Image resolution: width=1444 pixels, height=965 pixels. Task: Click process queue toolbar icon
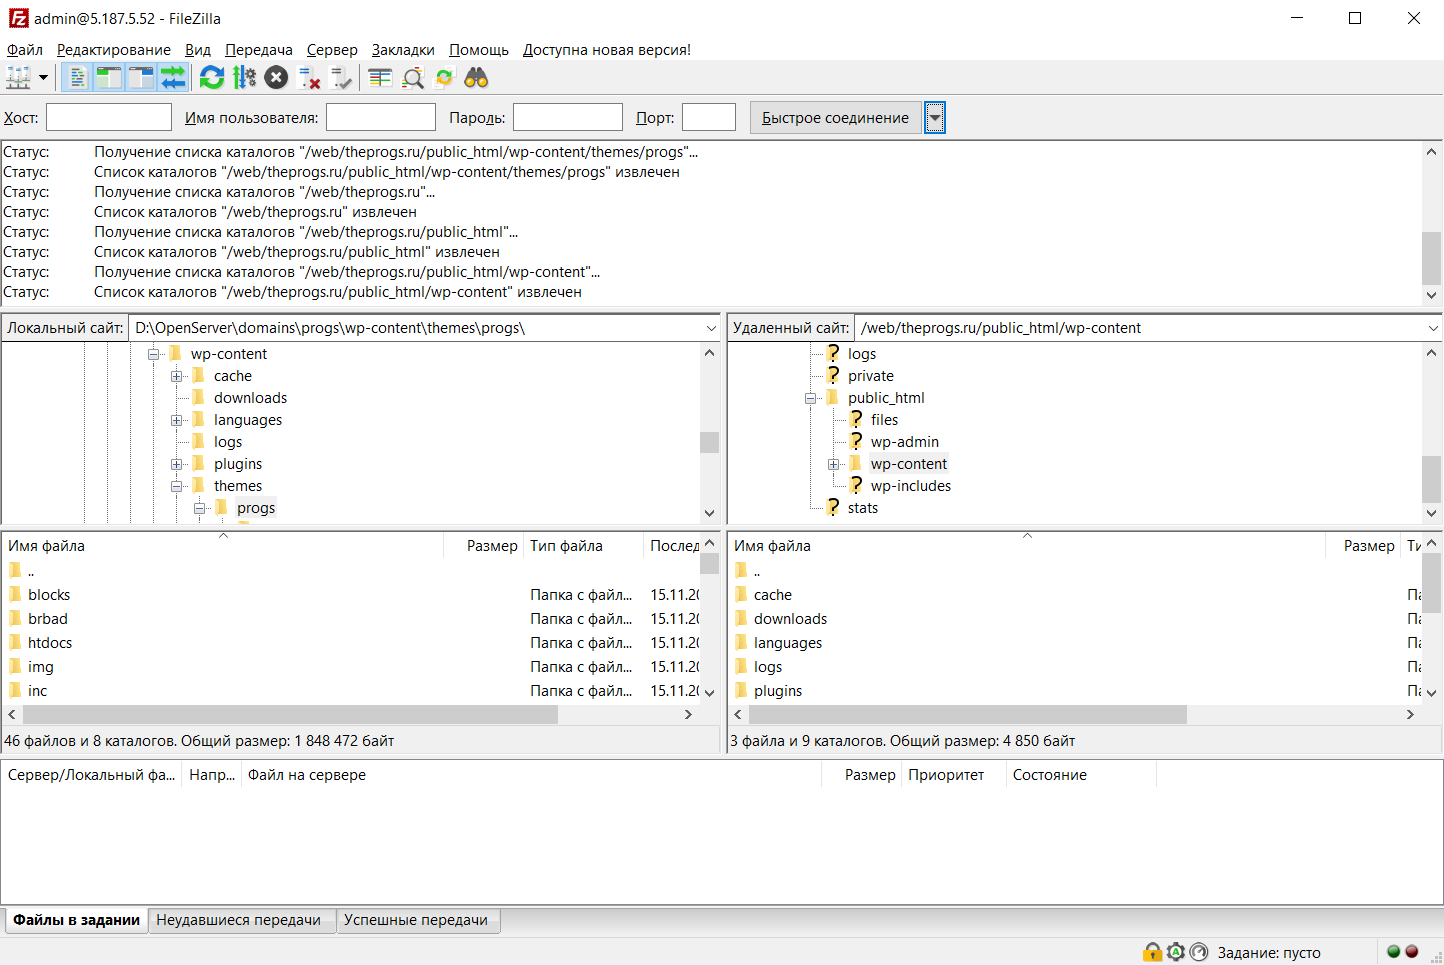pos(244,78)
